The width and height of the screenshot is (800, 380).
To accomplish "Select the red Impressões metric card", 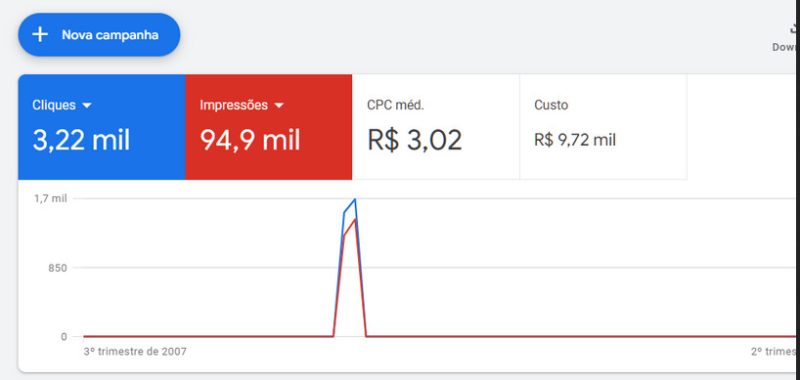I will click(x=268, y=127).
